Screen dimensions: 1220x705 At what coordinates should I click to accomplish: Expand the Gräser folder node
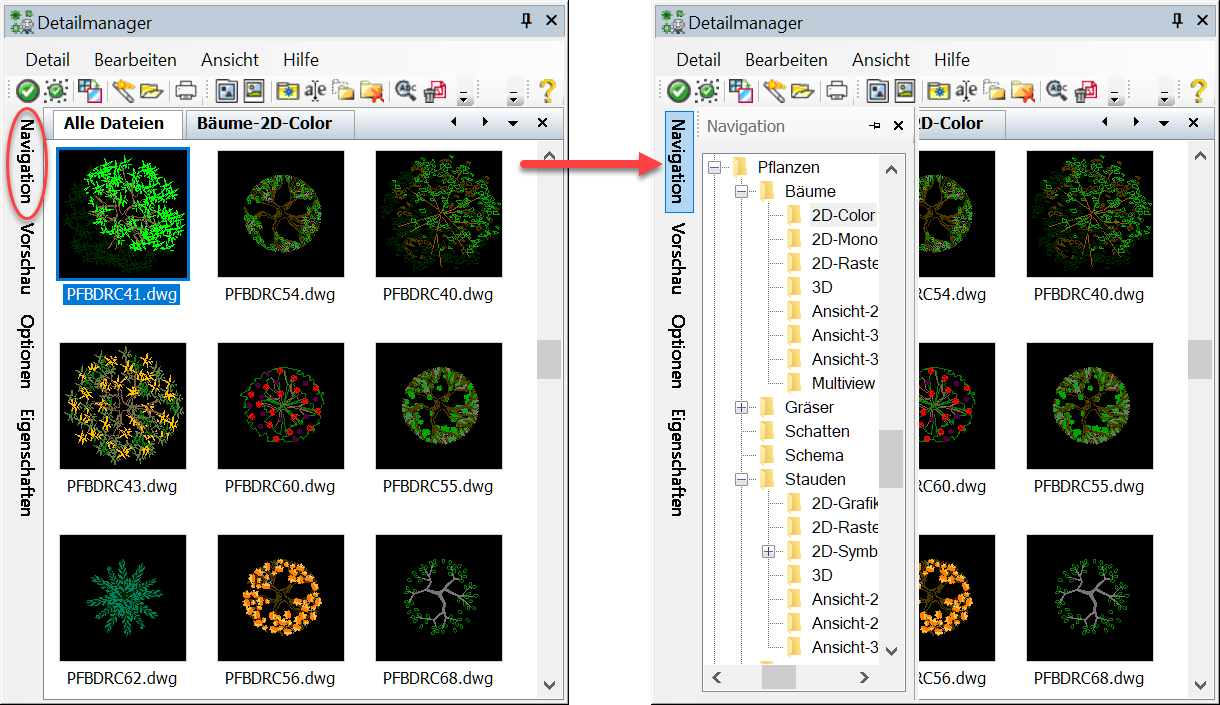point(741,407)
